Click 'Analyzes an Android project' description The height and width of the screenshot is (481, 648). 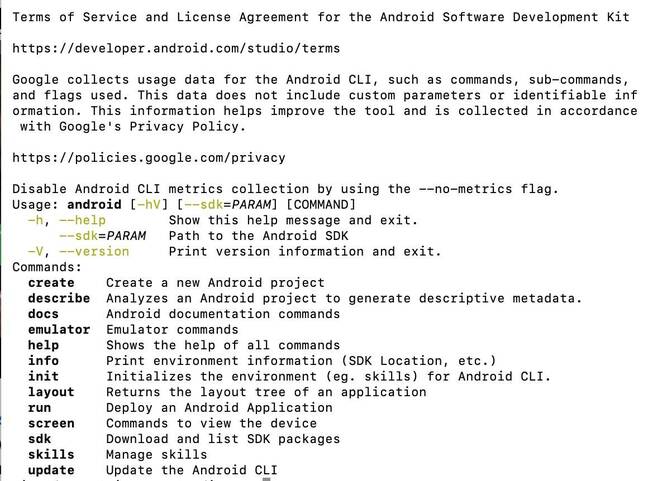click(344, 298)
